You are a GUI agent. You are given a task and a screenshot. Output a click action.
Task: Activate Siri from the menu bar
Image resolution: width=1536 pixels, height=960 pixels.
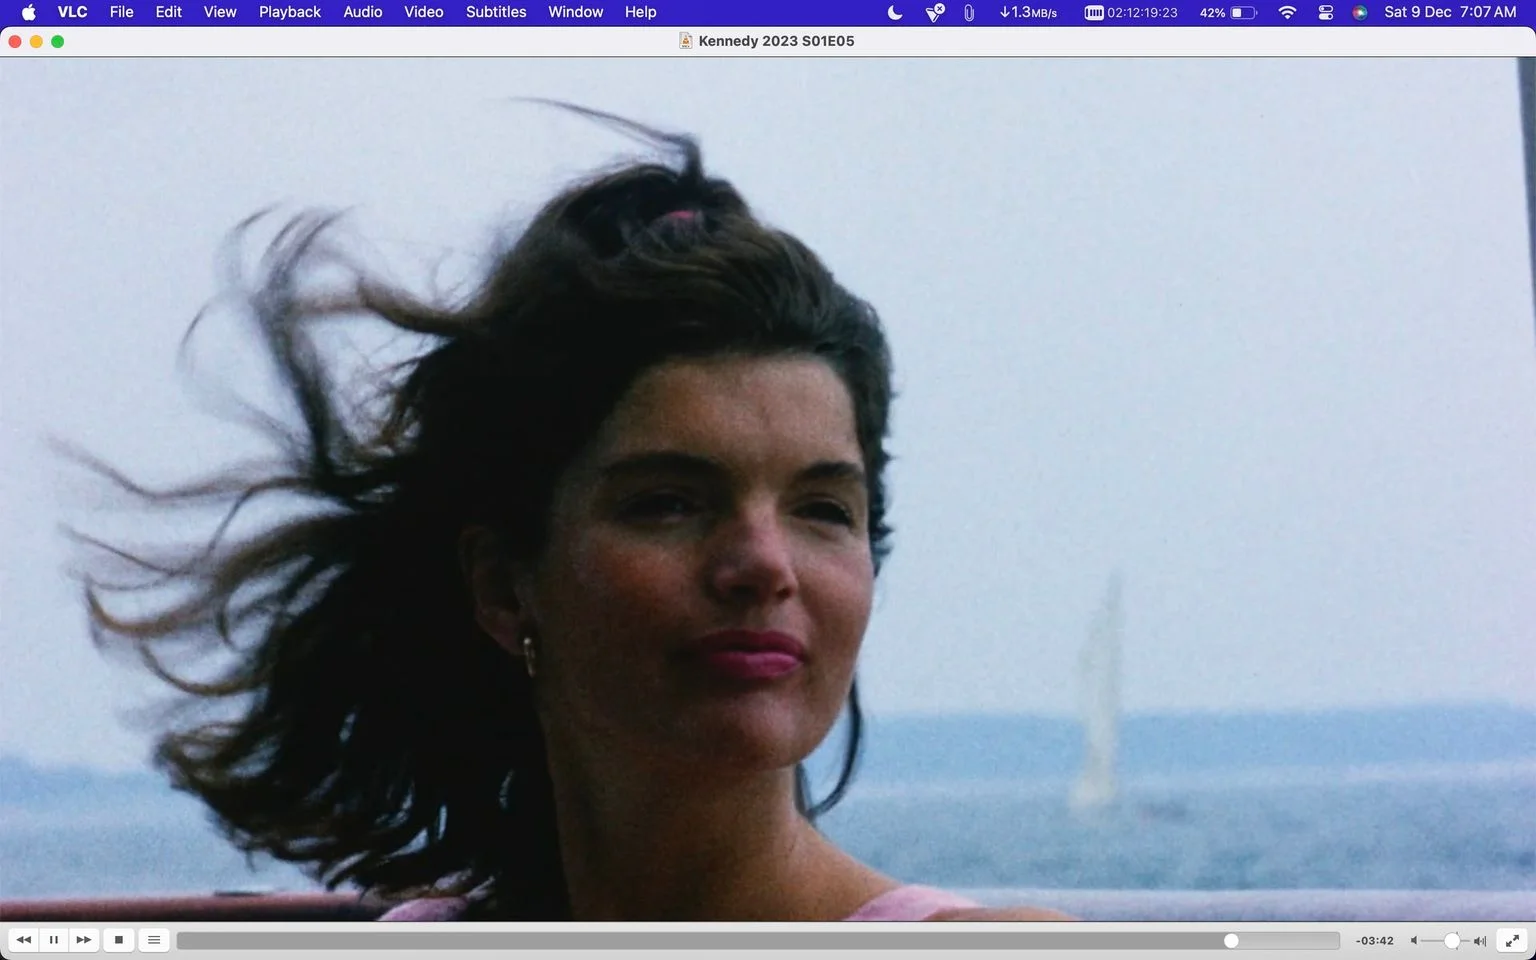tap(1360, 12)
